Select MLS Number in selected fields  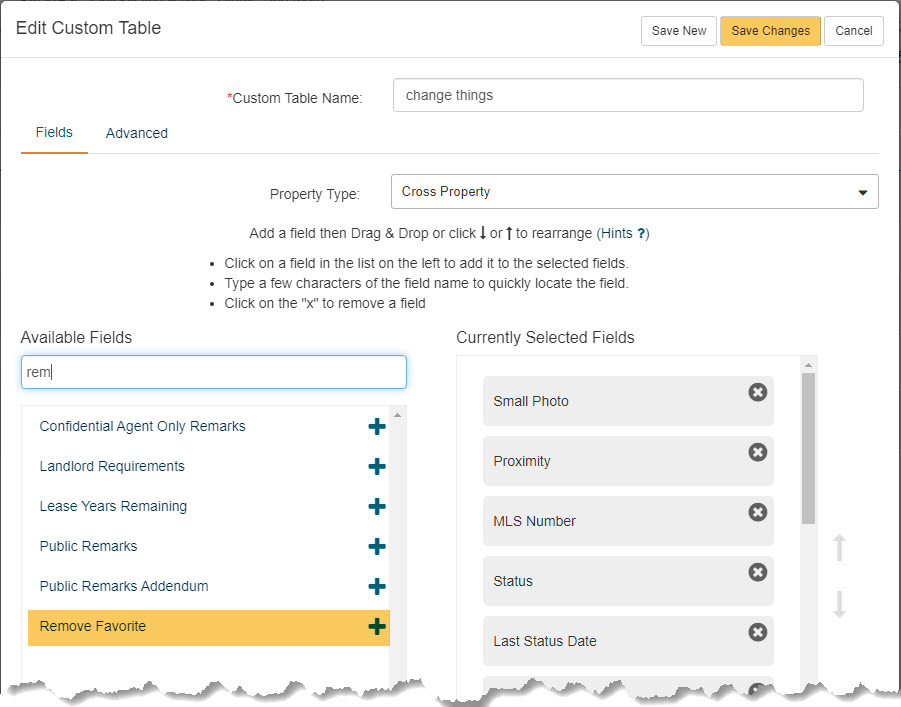tap(628, 521)
